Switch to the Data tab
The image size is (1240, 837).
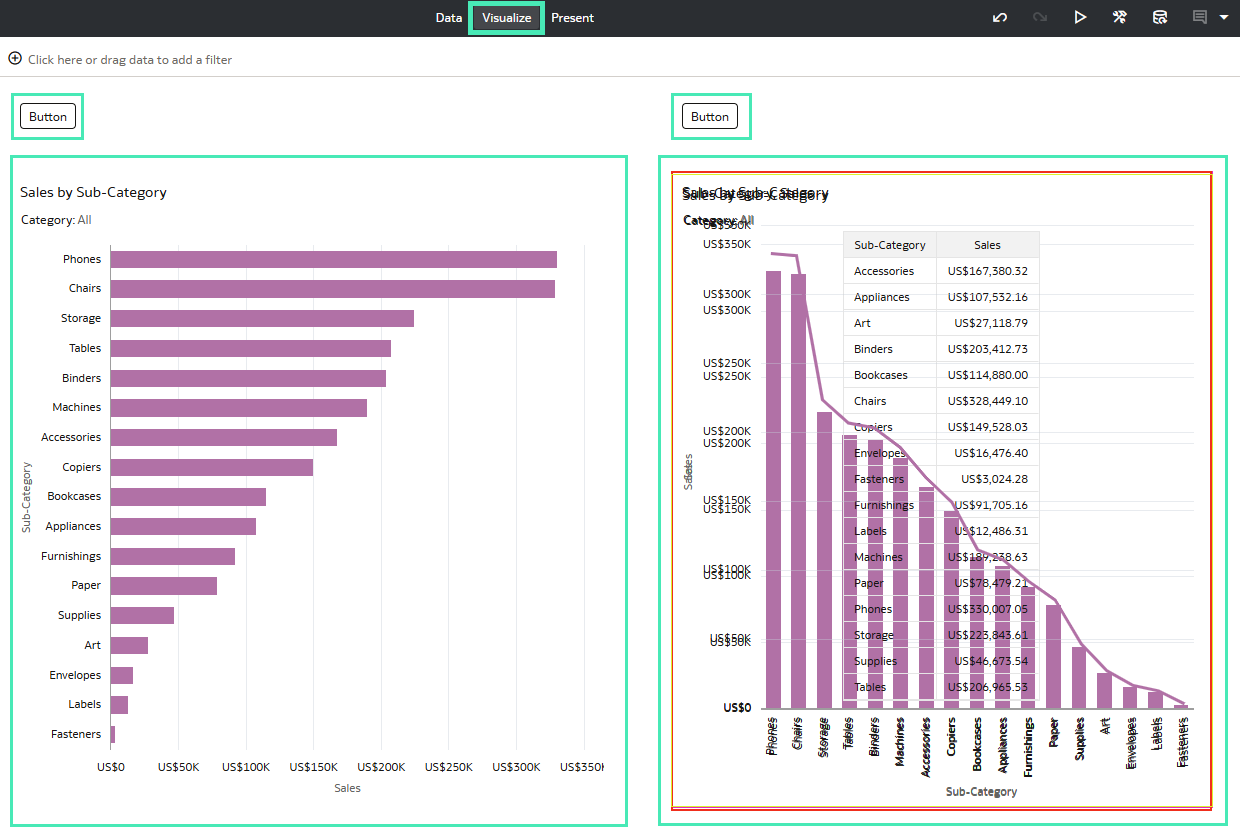tap(448, 17)
